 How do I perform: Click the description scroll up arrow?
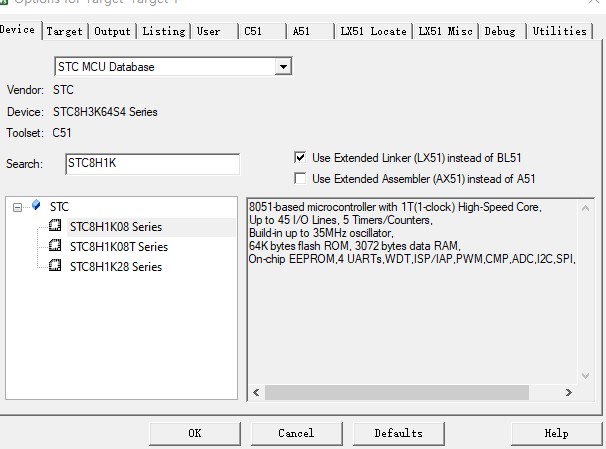(x=586, y=209)
